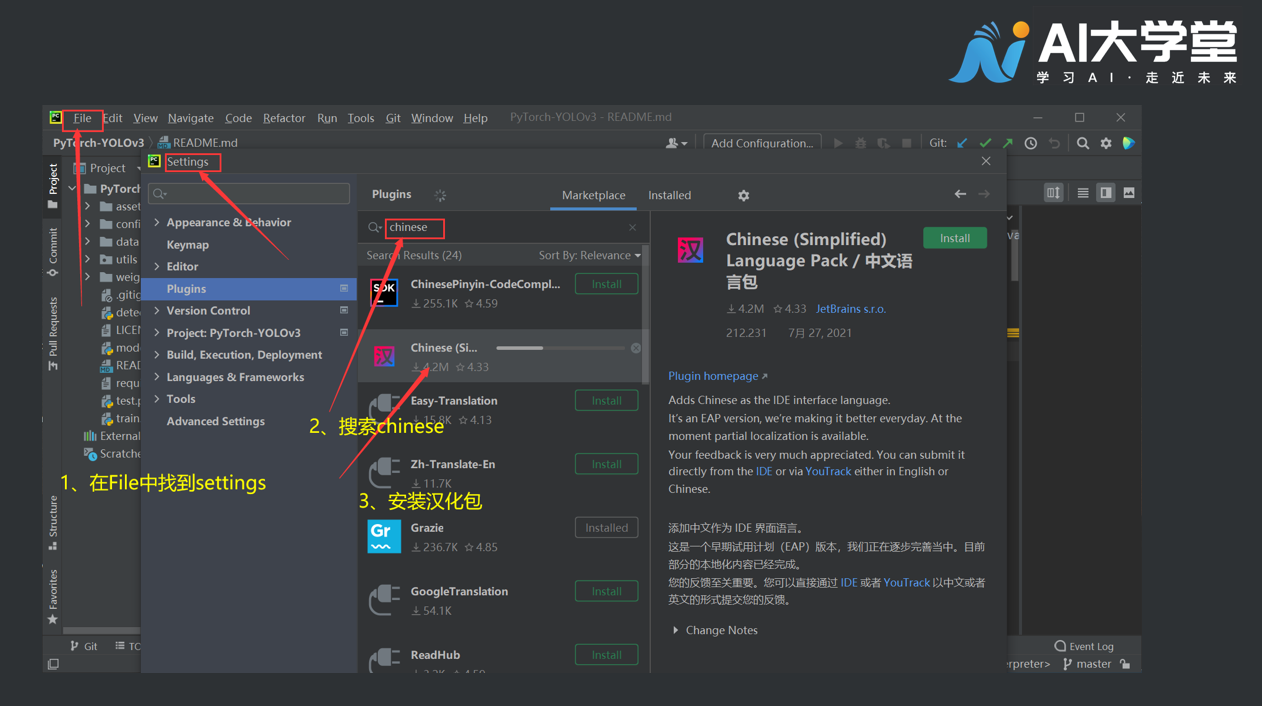Open the Refactor menu
Screen dimensions: 1262x706
click(x=284, y=118)
